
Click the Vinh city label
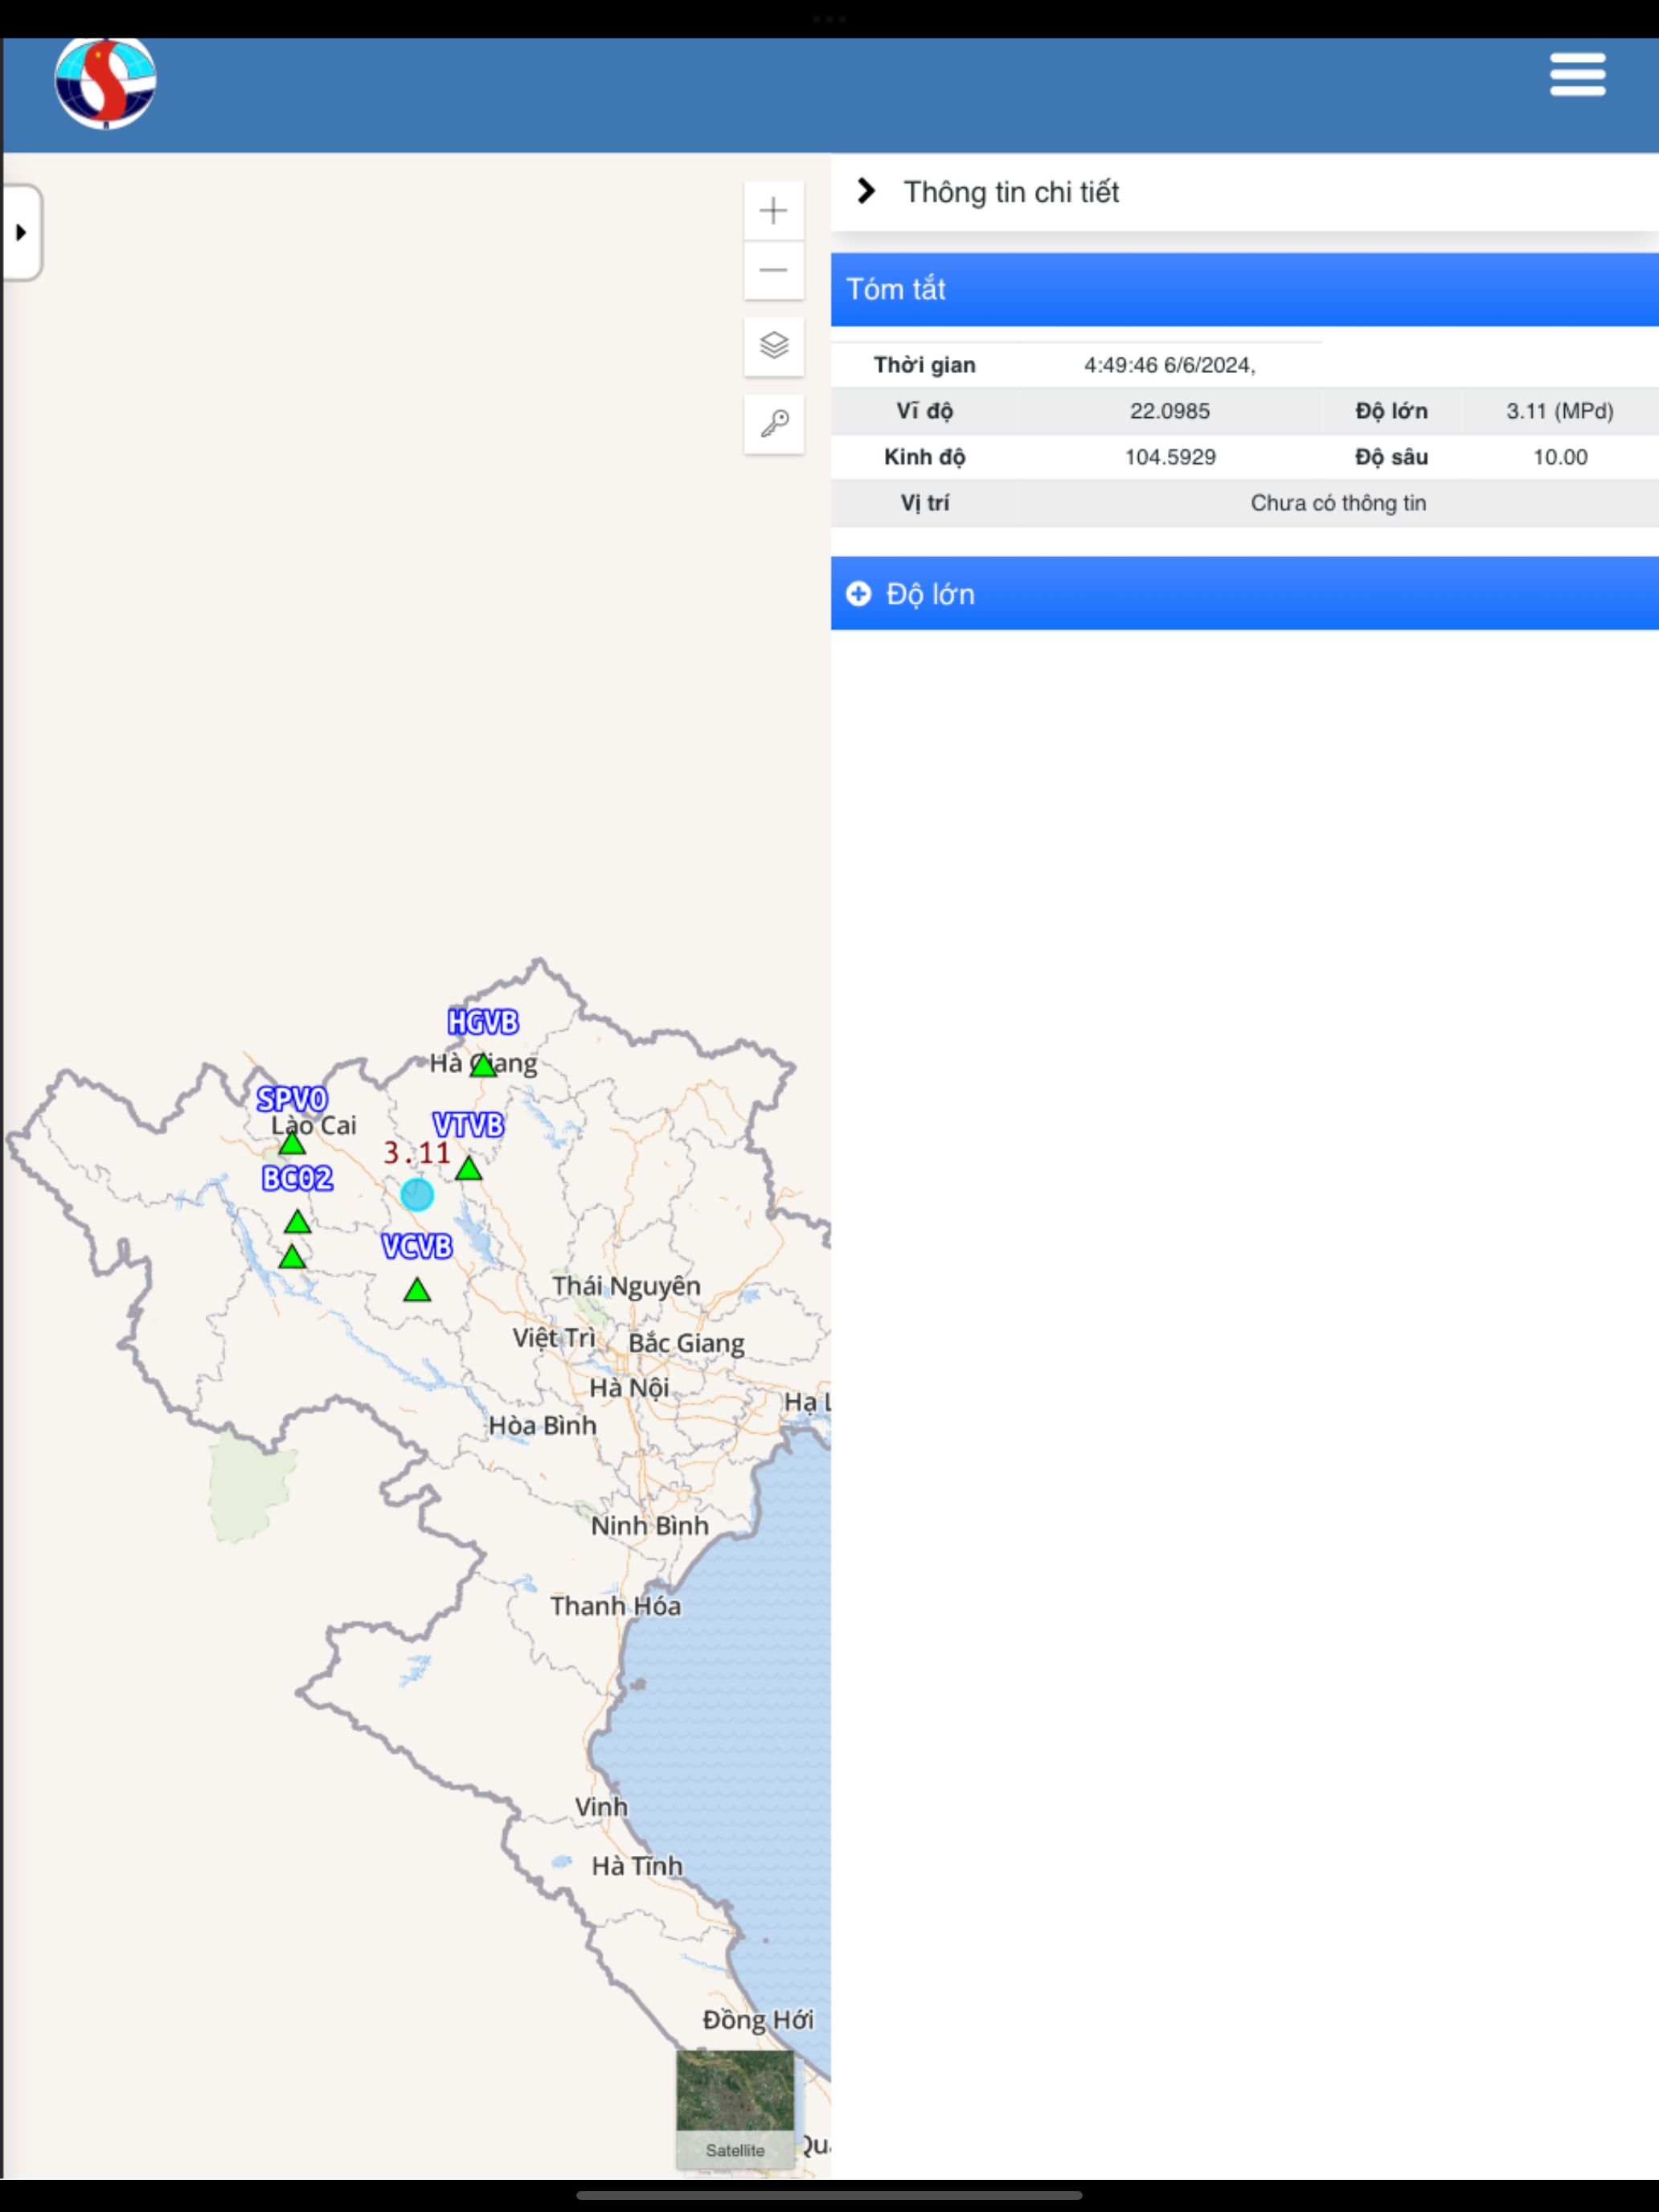coord(601,1807)
